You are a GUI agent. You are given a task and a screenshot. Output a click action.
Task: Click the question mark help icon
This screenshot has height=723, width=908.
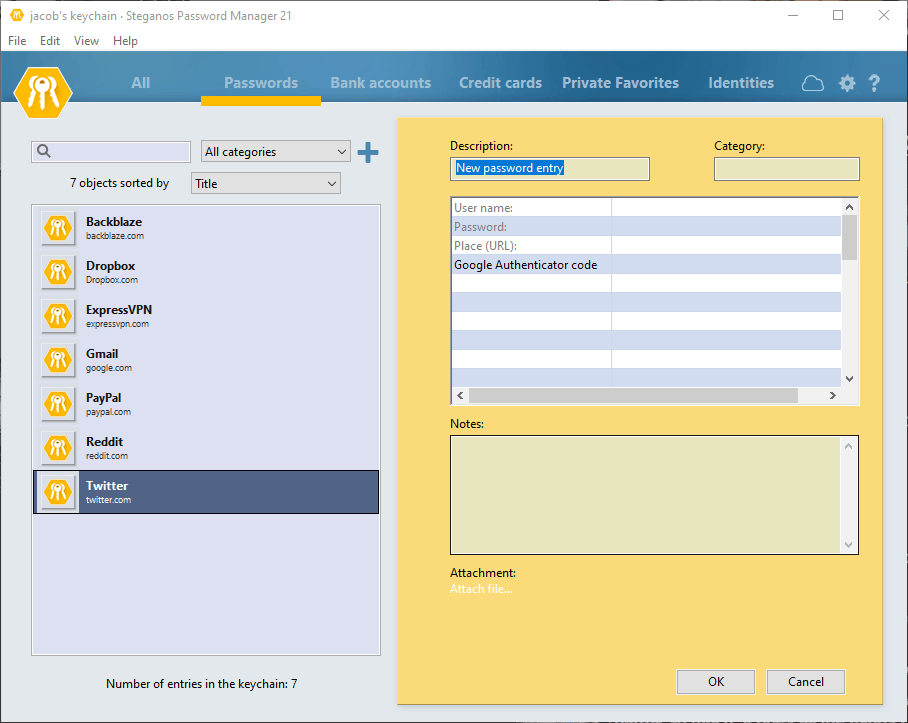[x=874, y=83]
